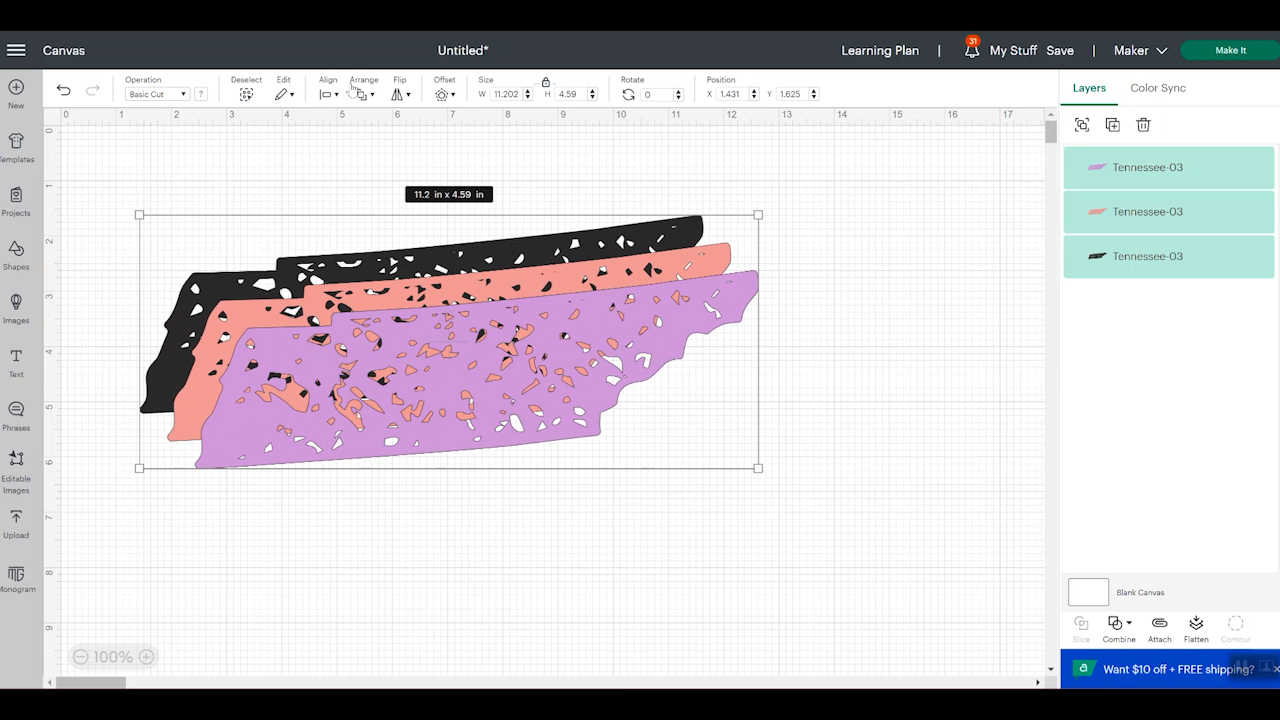Click the Attach button
The width and height of the screenshot is (1280, 720).
click(x=1160, y=629)
